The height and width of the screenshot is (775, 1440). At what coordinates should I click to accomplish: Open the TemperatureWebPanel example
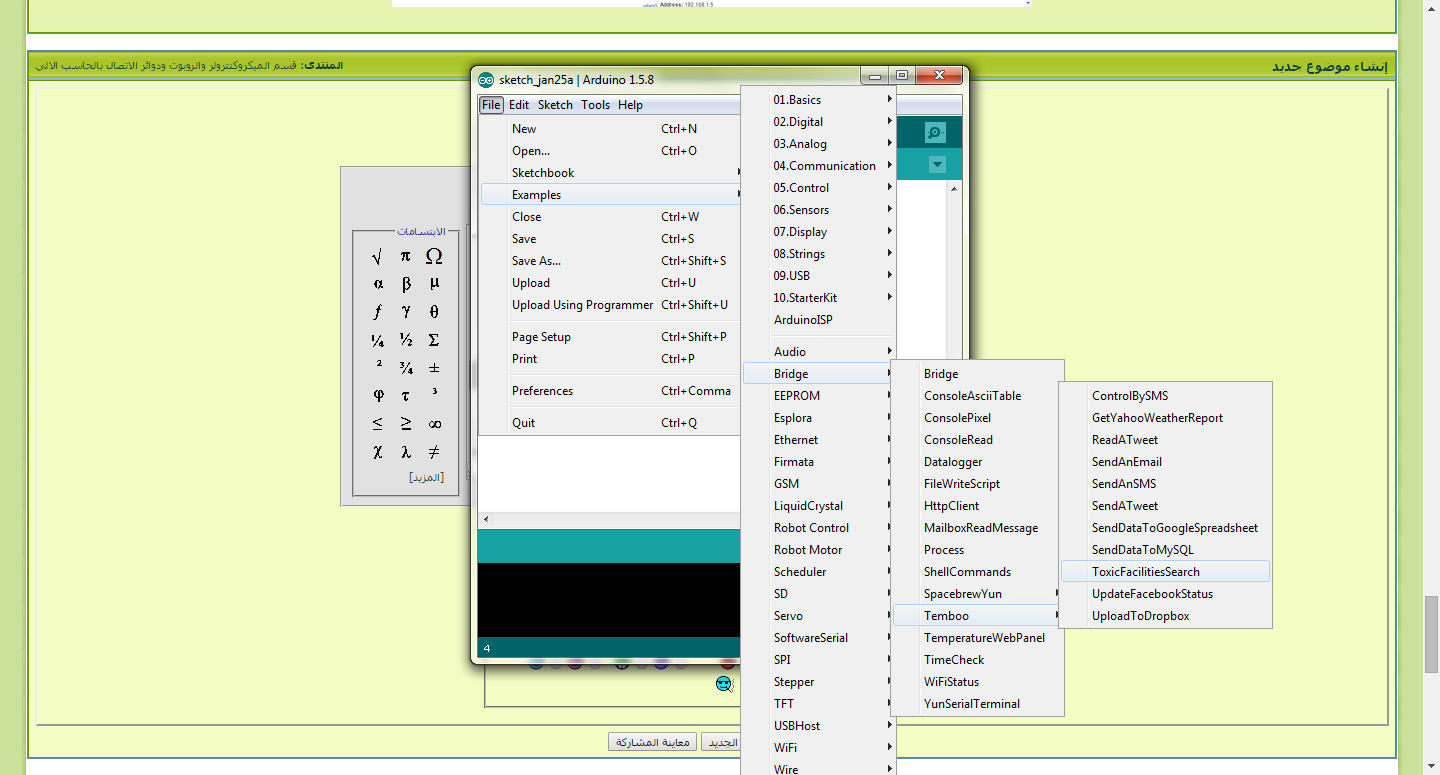(x=978, y=638)
